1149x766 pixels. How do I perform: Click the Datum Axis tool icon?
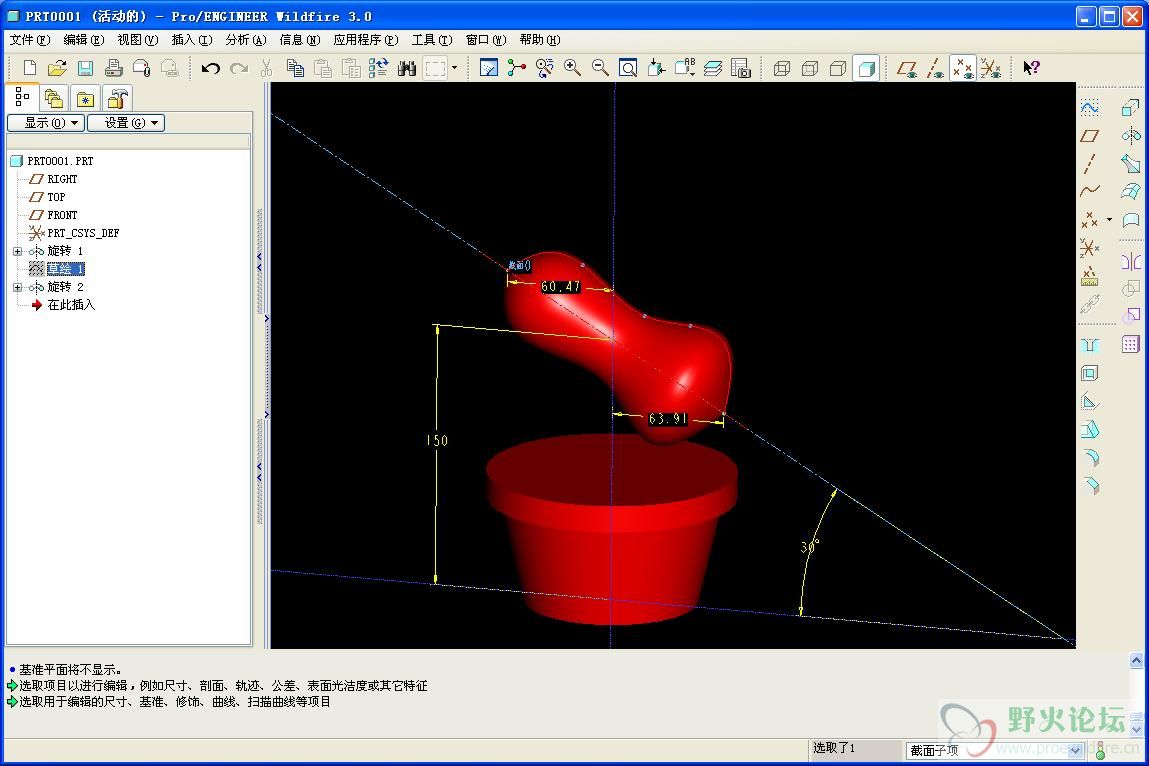1090,163
